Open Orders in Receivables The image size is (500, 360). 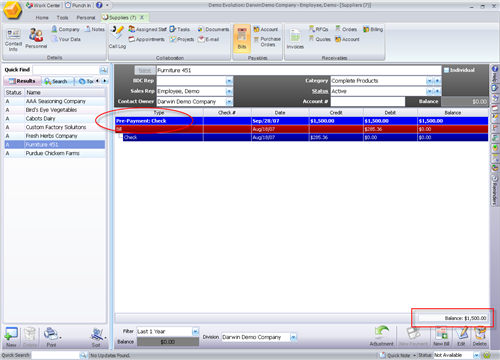point(346,29)
